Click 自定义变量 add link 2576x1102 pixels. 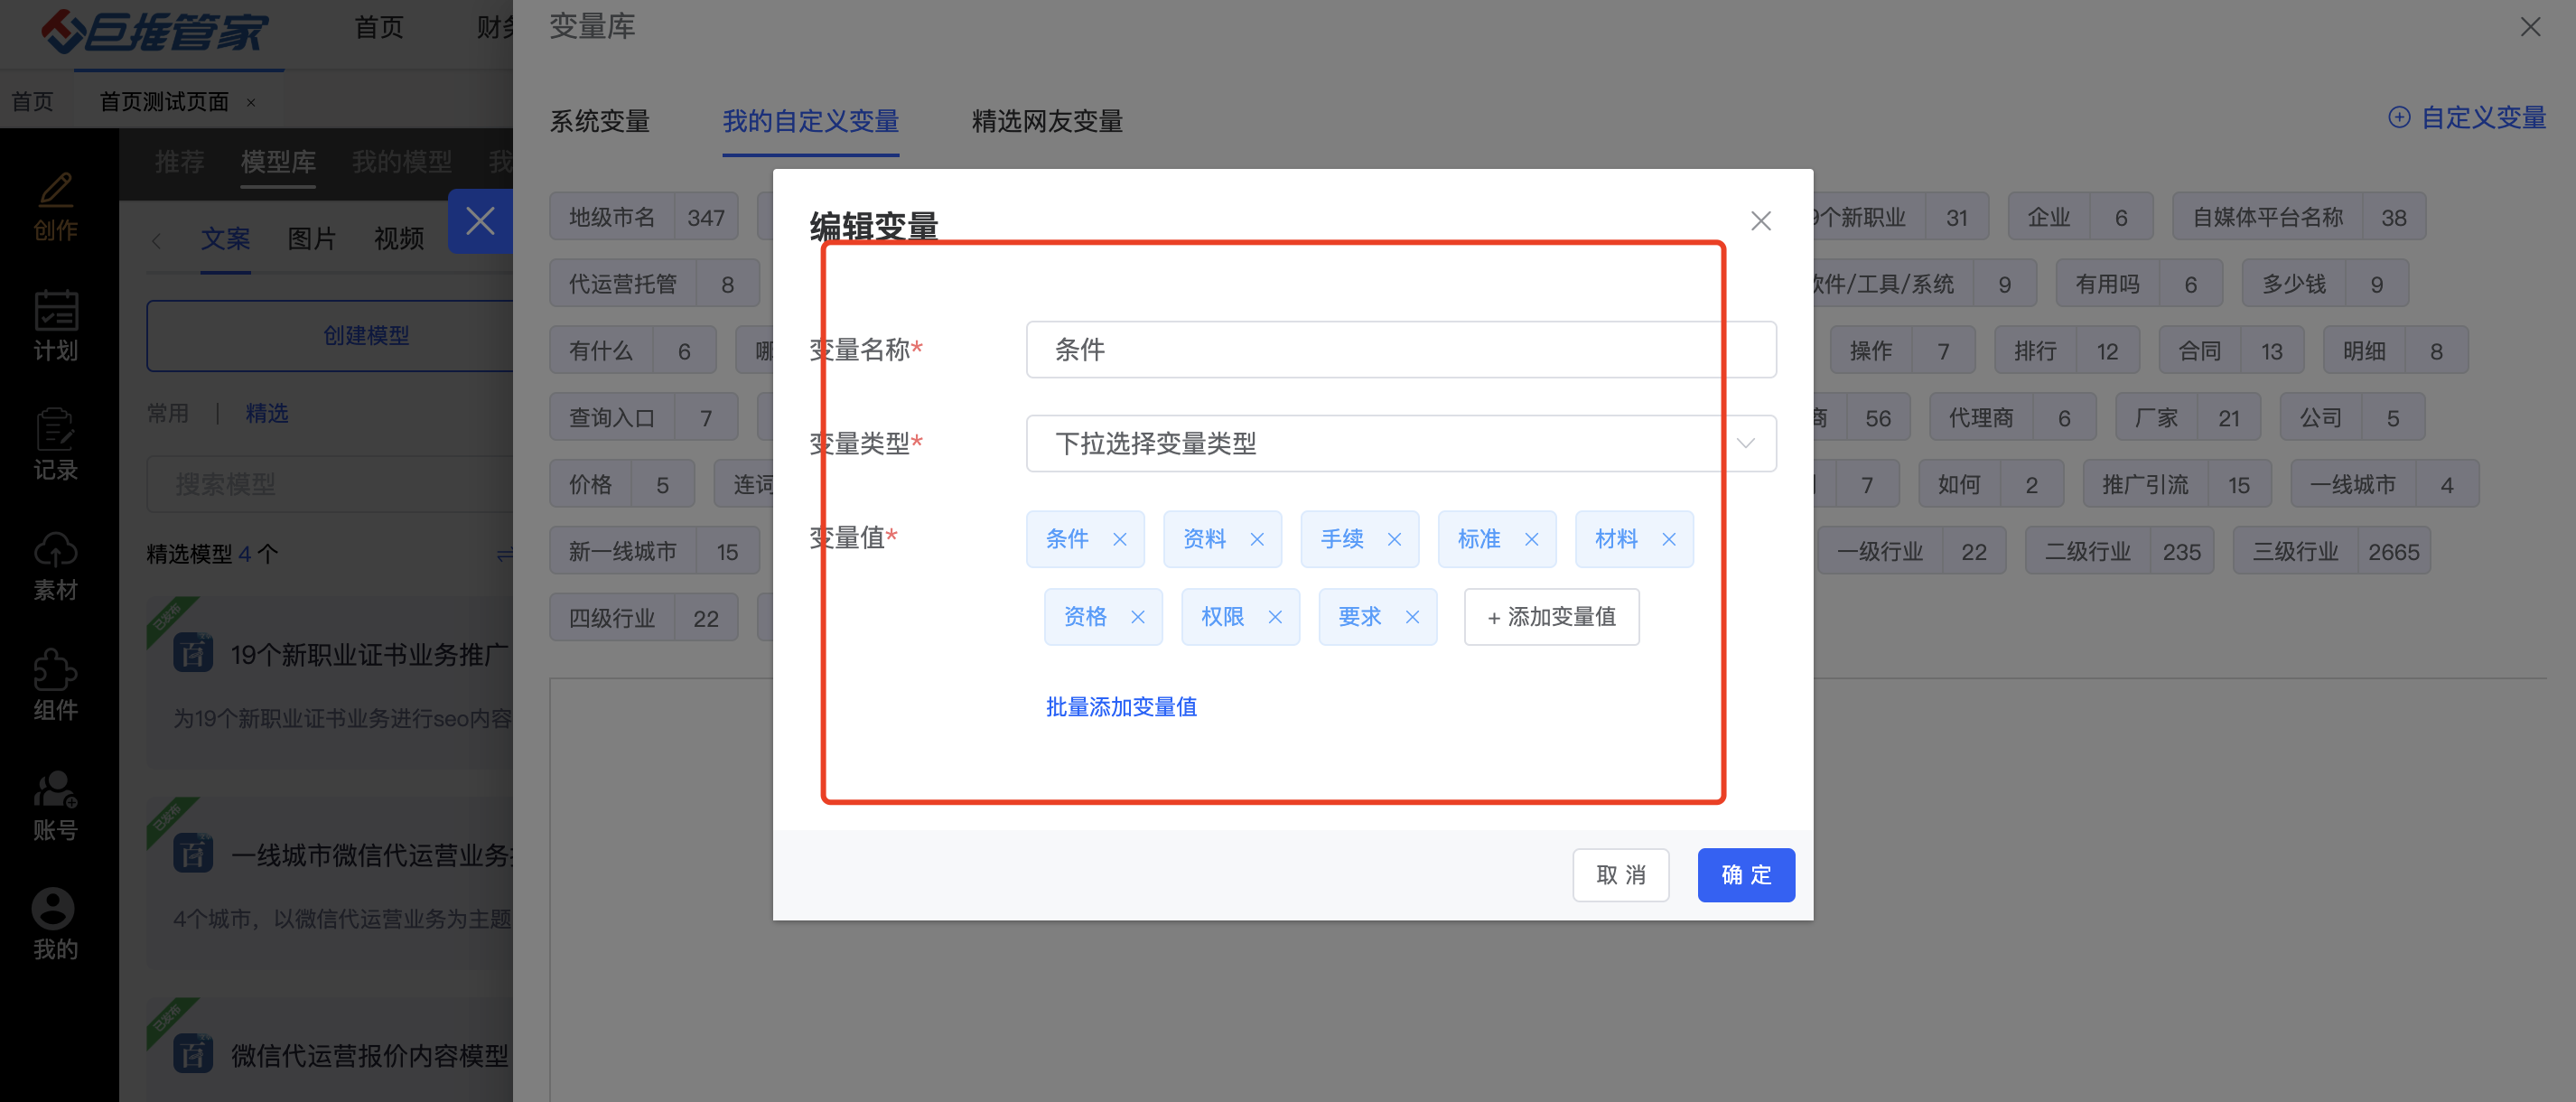pyautogui.click(x=2467, y=118)
